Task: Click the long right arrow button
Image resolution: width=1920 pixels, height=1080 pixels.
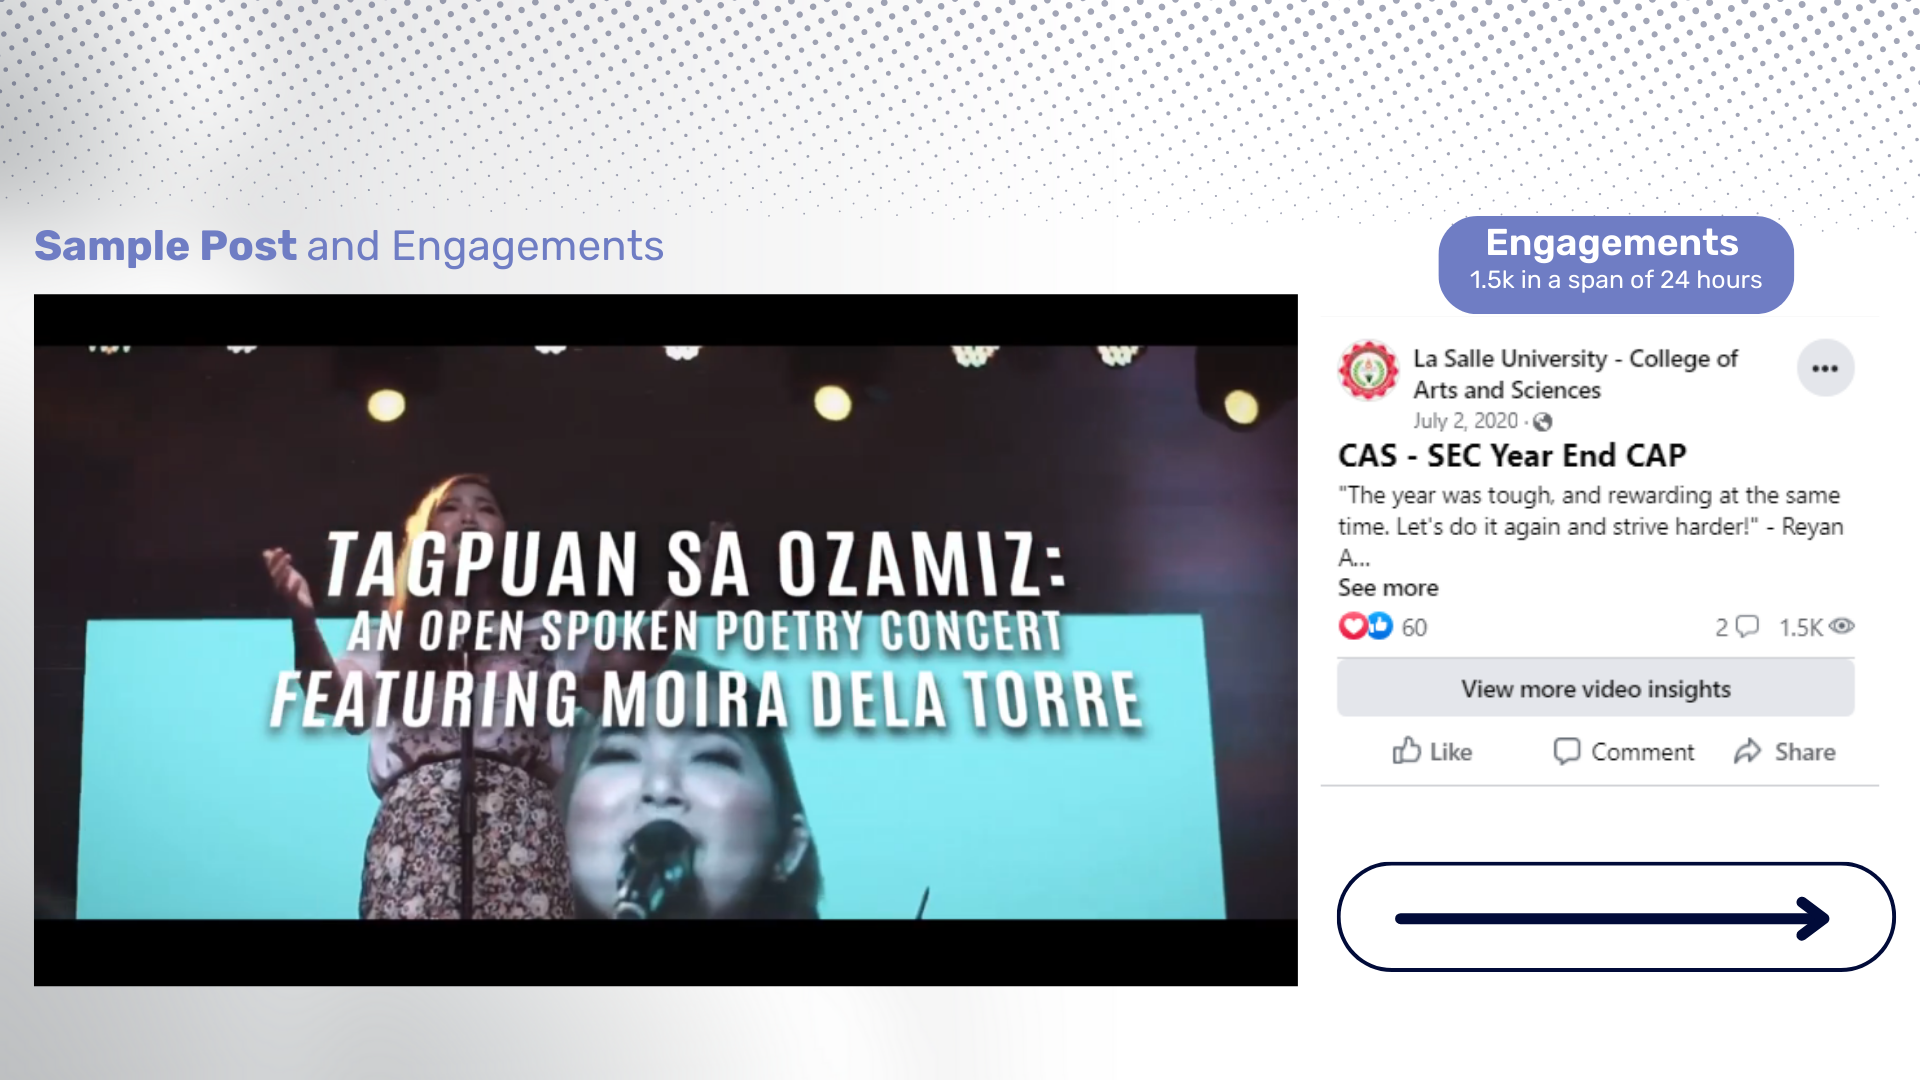Action: click(1615, 917)
